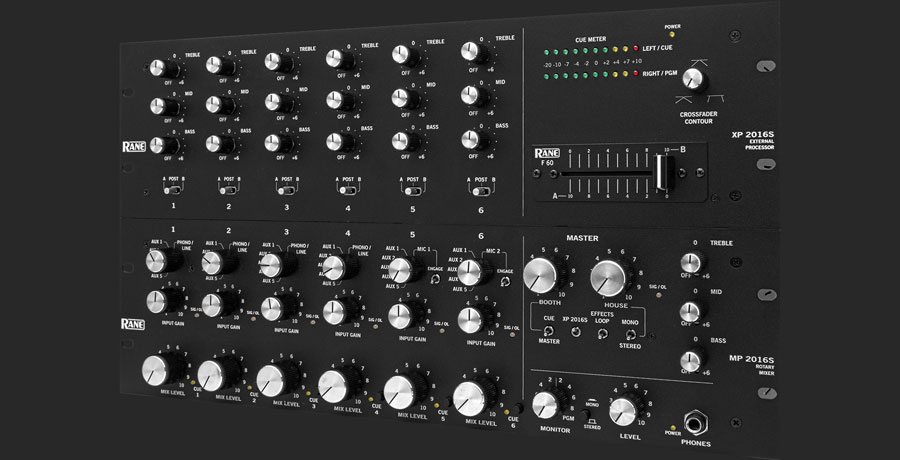Click the master House level knob

[609, 277]
